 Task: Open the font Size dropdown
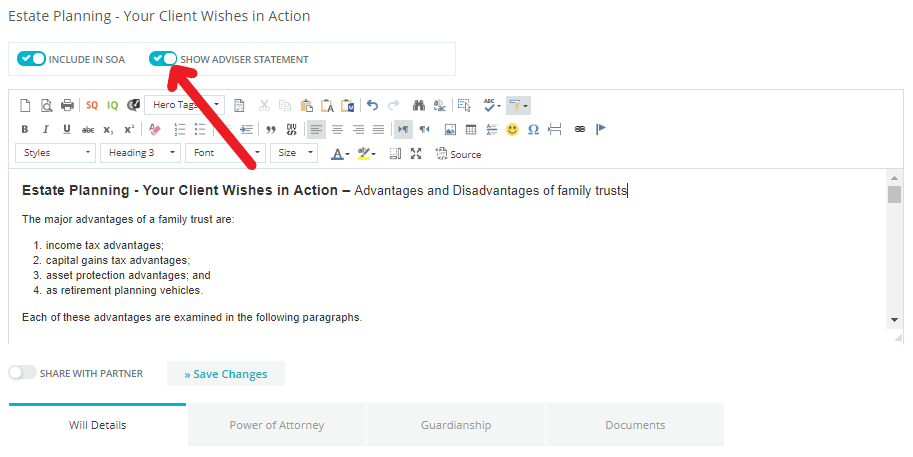293,153
